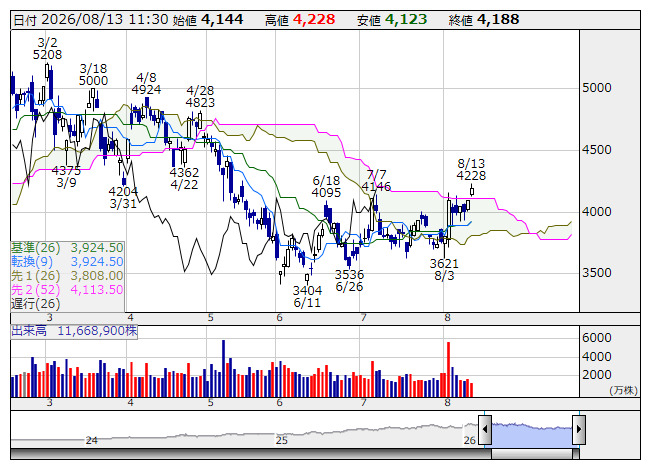
Task: Click the left range slider handle arrow
Action: pyautogui.click(x=485, y=429)
